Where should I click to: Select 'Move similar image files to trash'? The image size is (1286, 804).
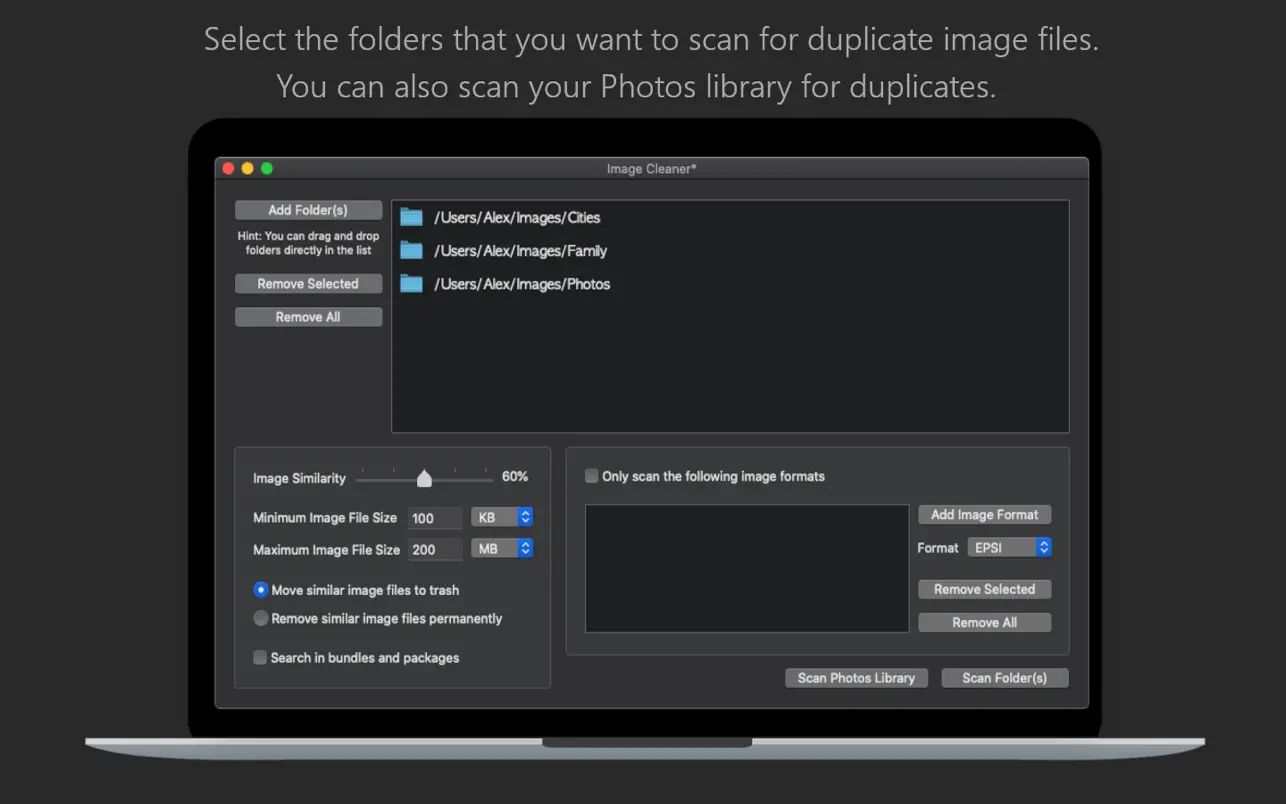[260, 590]
